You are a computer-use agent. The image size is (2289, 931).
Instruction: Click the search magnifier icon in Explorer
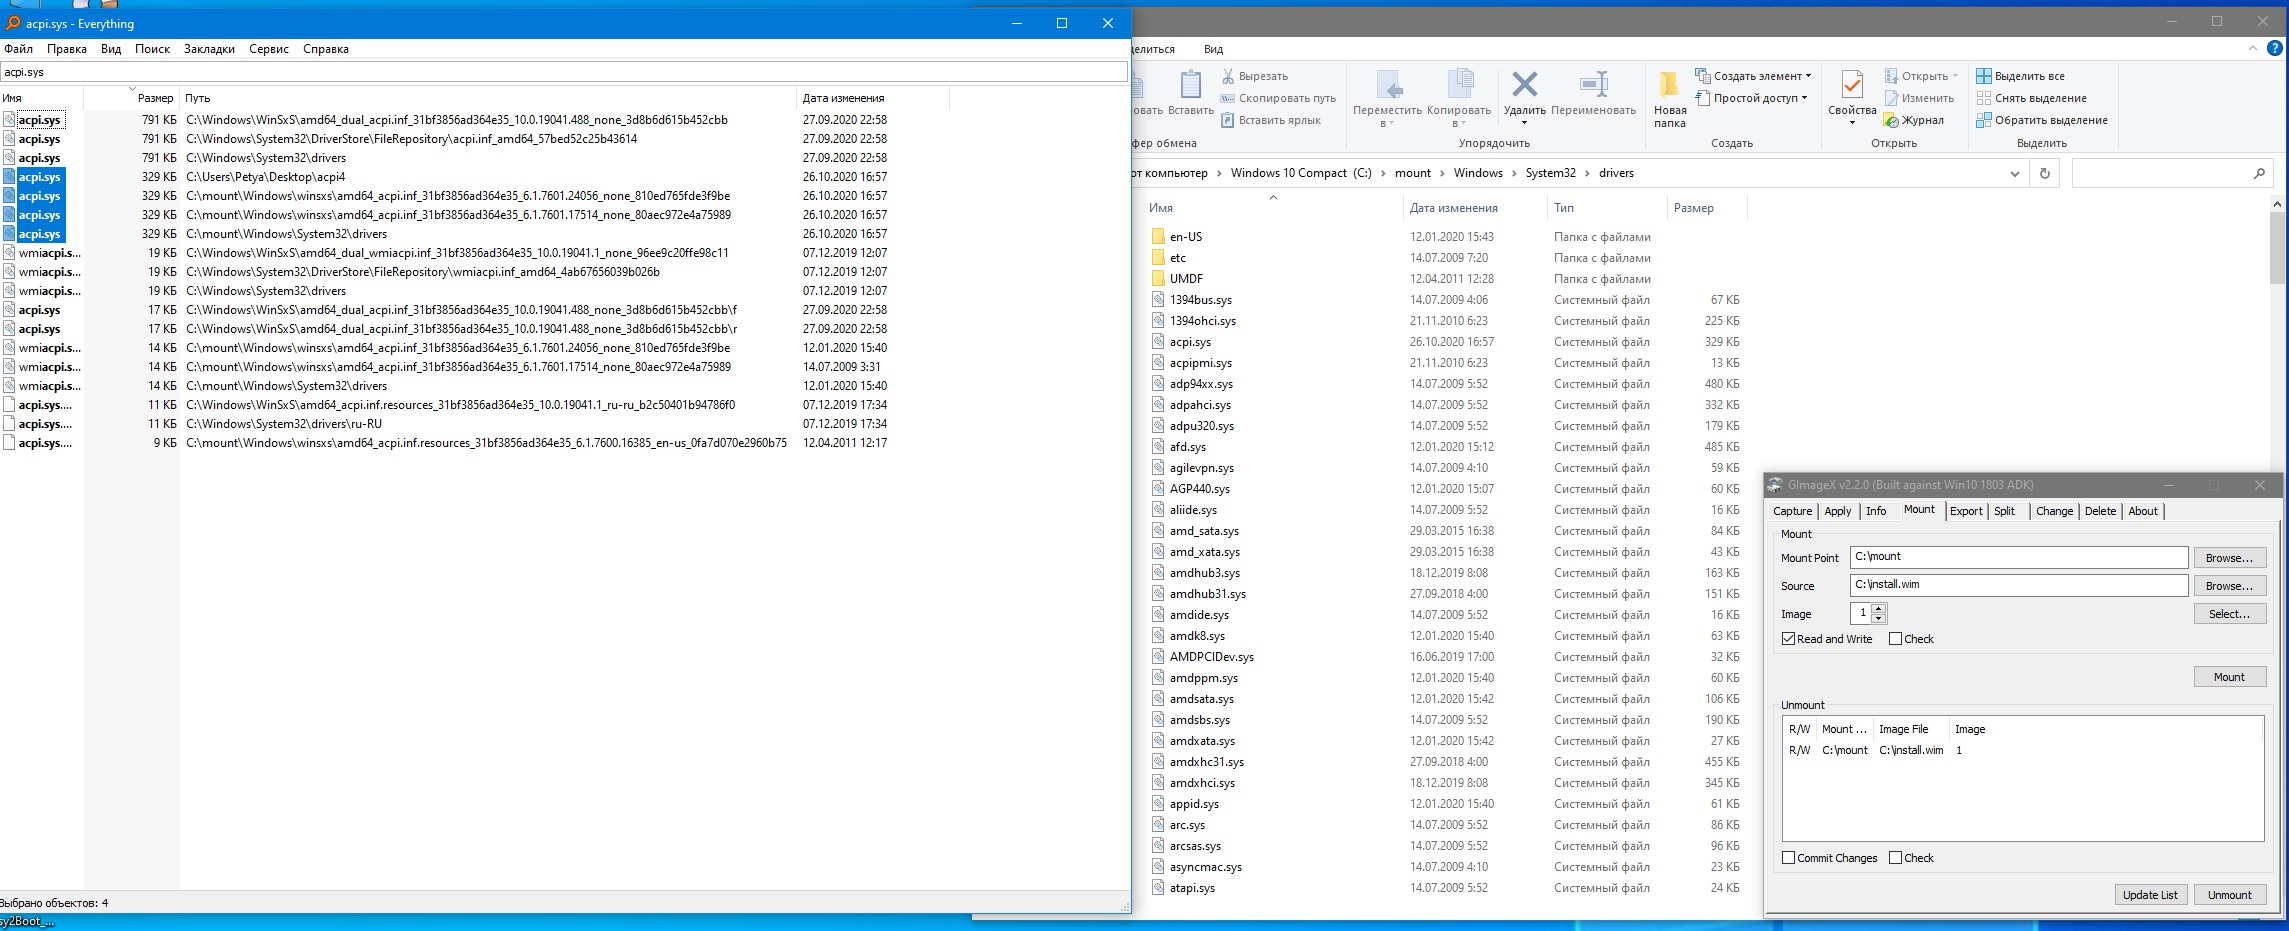2259,173
